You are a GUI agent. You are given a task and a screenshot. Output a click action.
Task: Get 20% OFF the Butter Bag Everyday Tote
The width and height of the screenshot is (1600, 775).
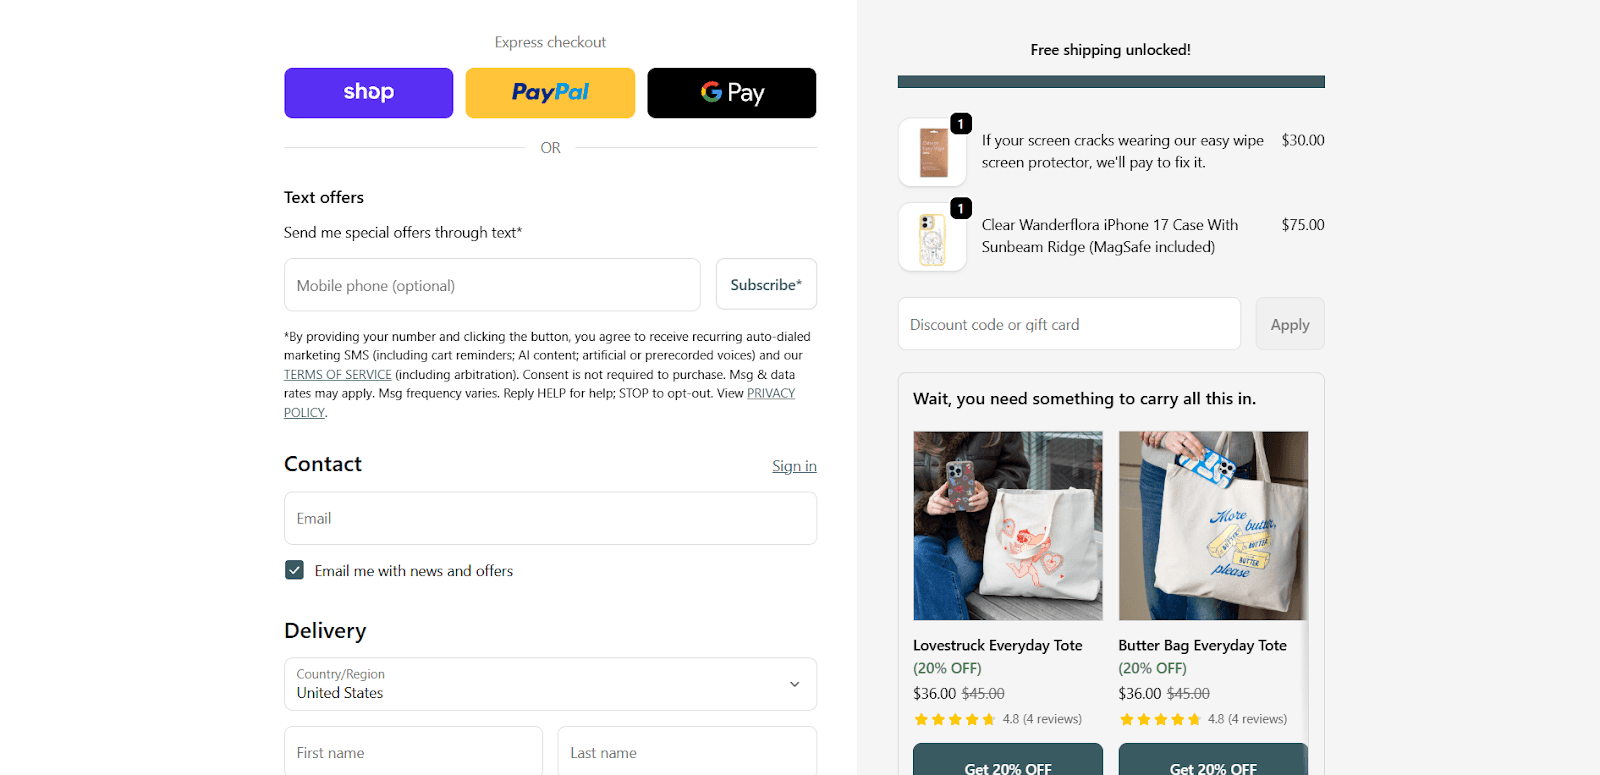[1211, 766]
